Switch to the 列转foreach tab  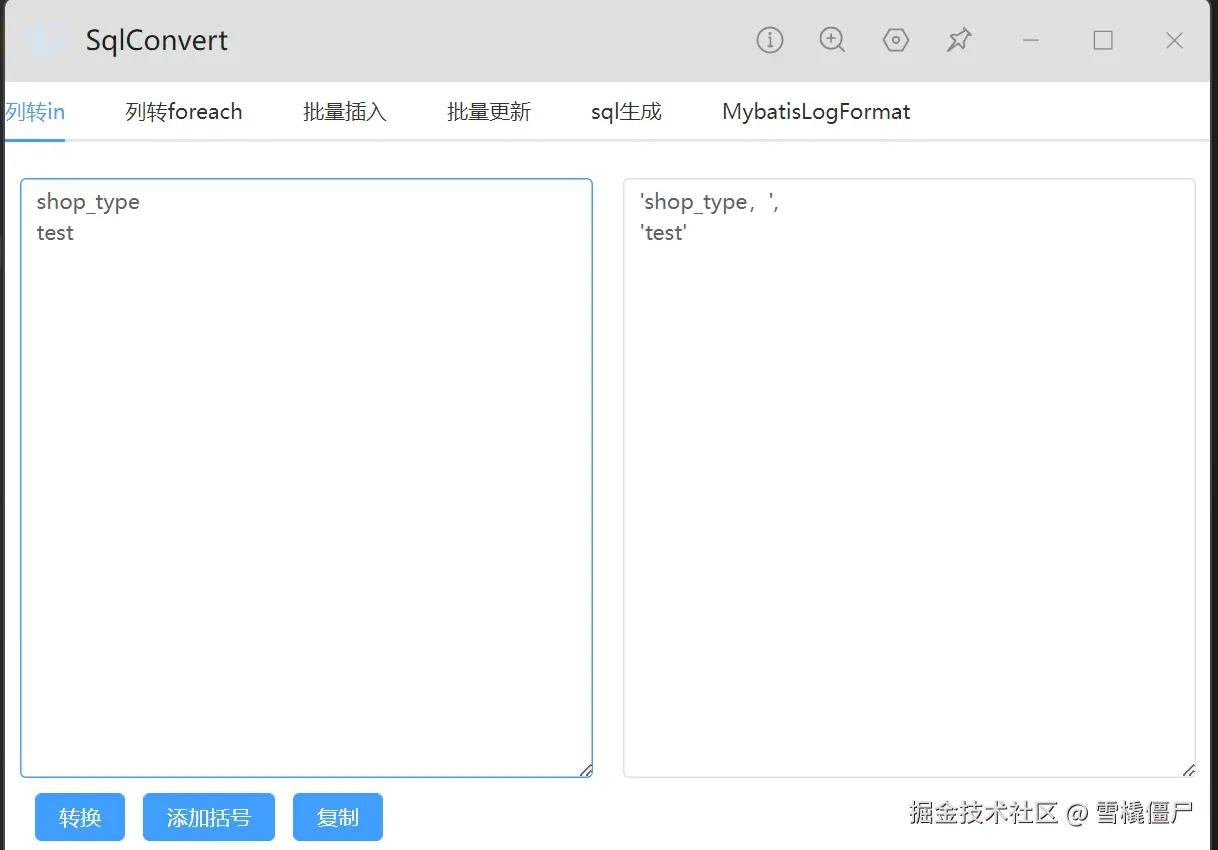click(x=184, y=111)
